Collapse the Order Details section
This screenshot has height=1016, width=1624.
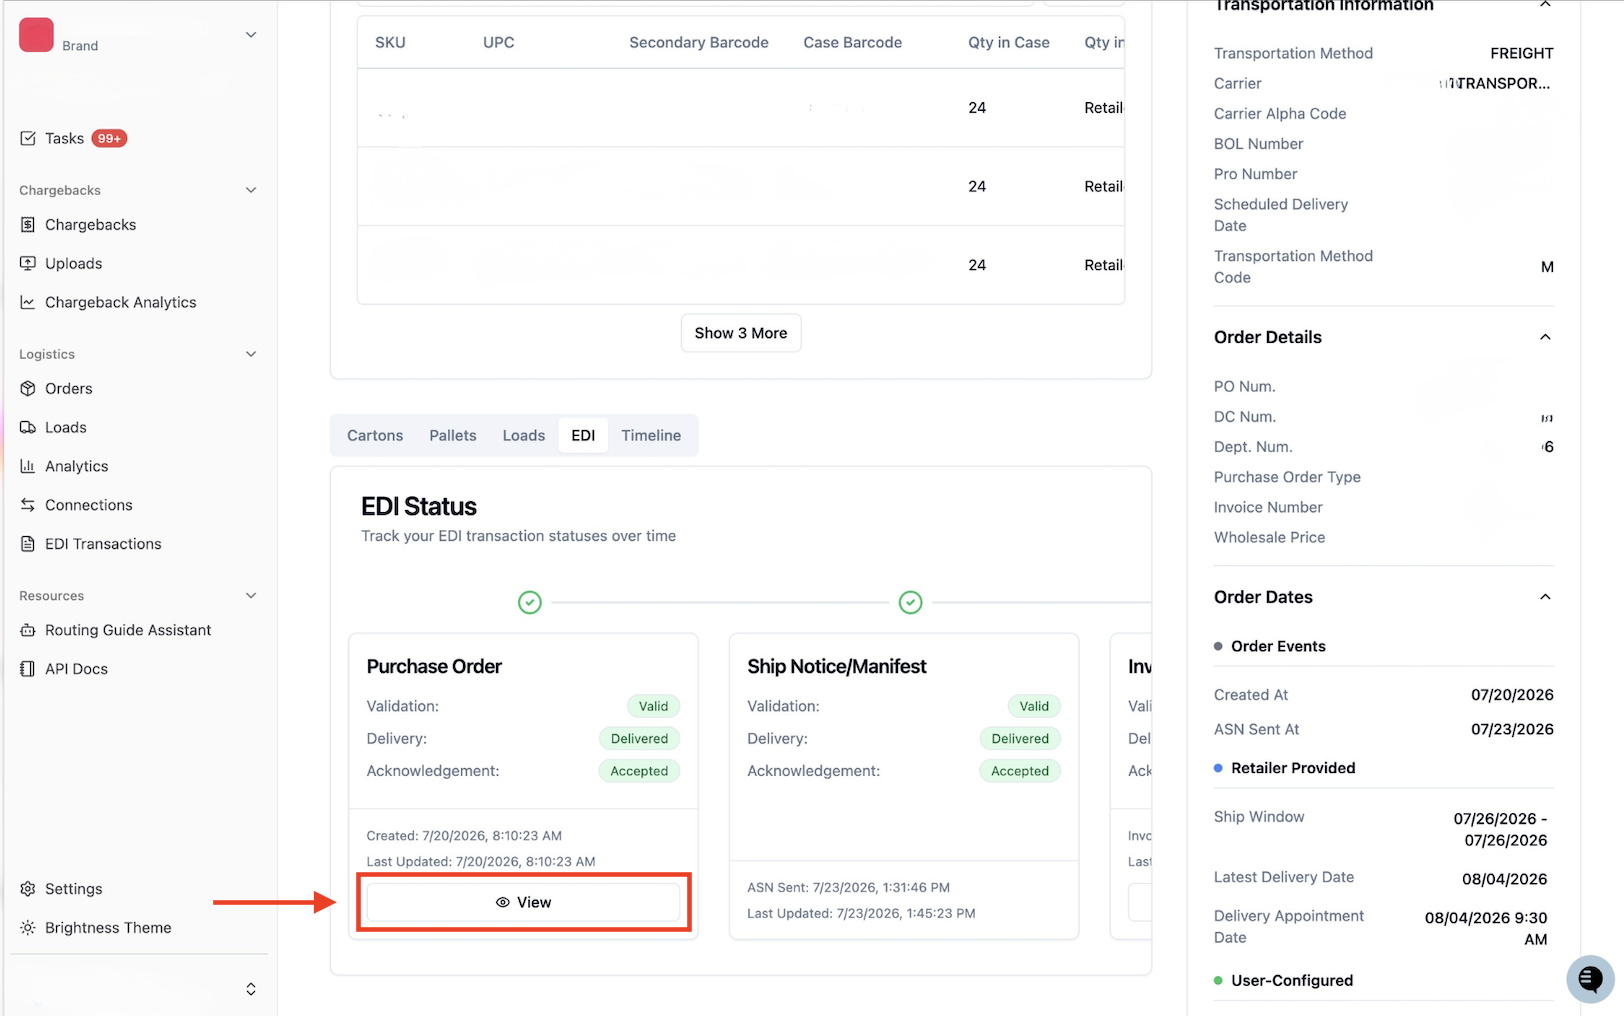pos(1545,337)
